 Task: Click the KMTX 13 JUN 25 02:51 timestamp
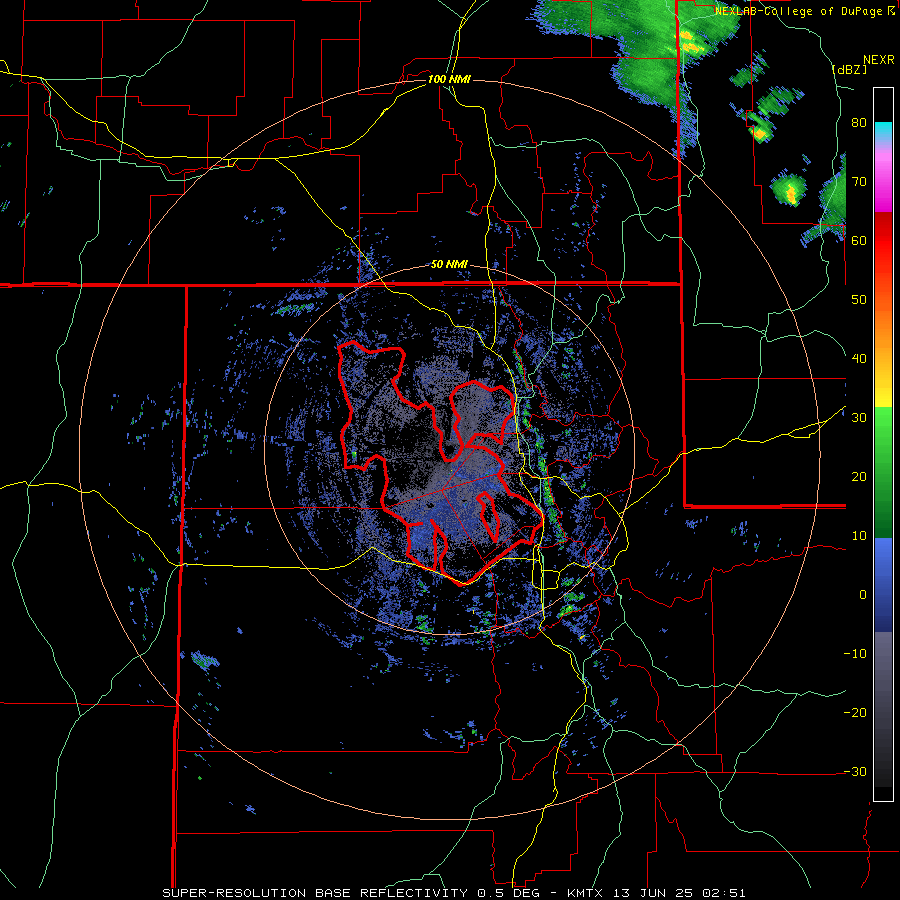tap(656, 893)
